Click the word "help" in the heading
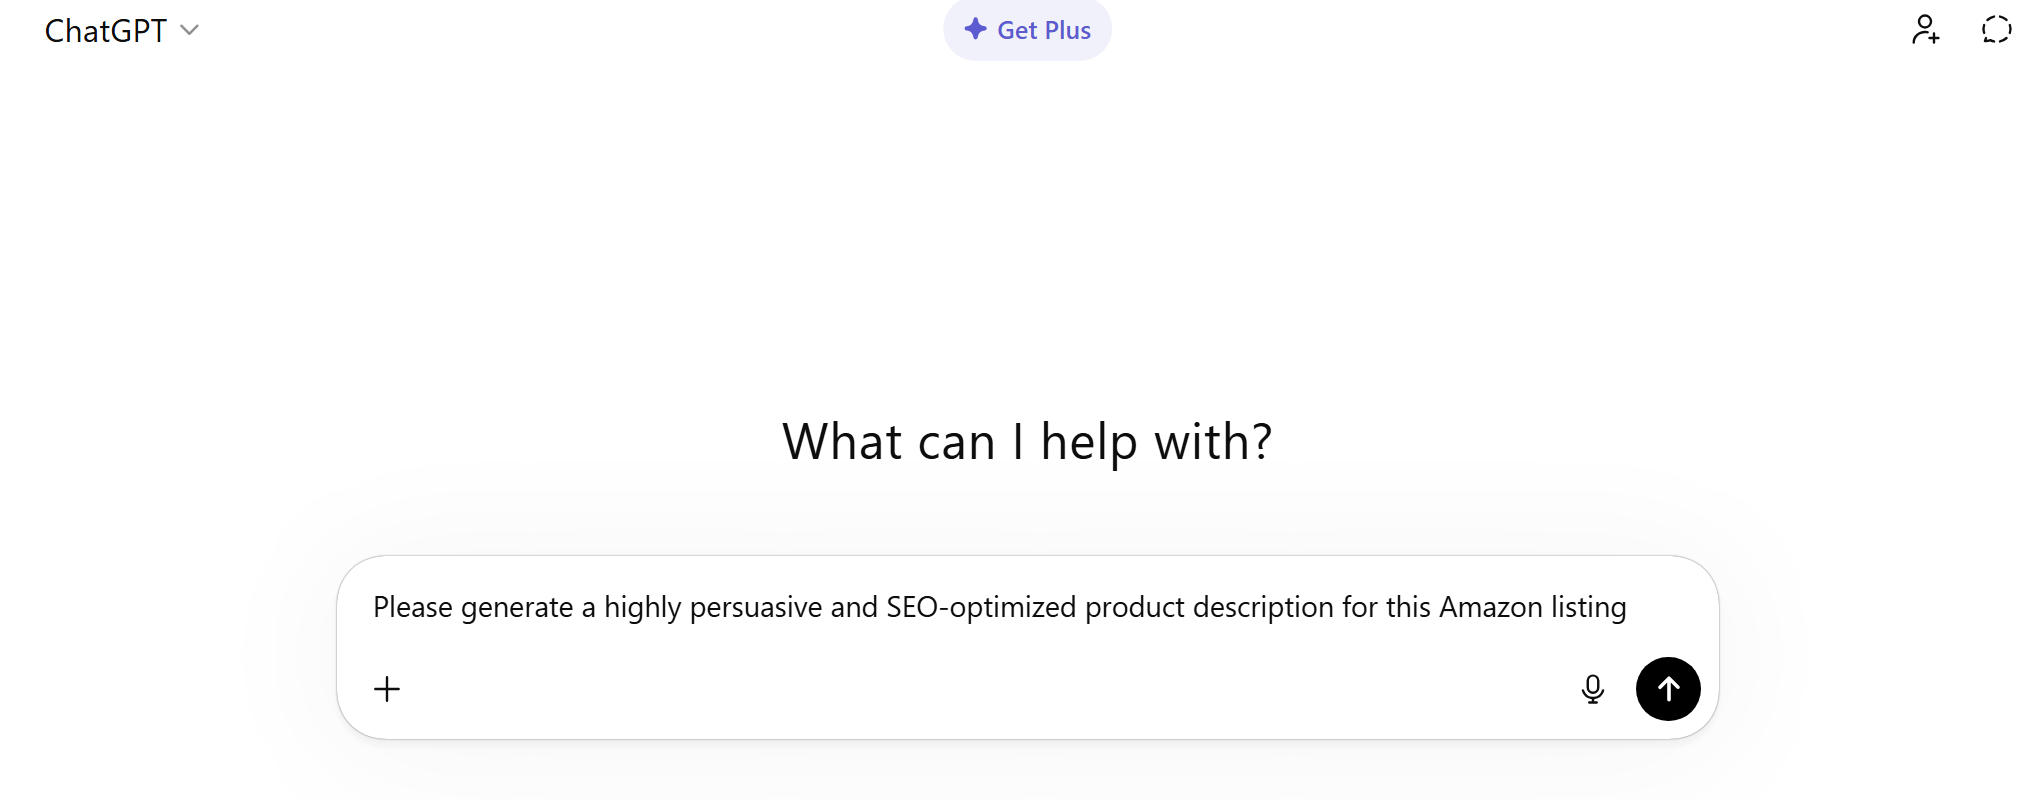Screen dimensions: 2022x800 (1088, 441)
